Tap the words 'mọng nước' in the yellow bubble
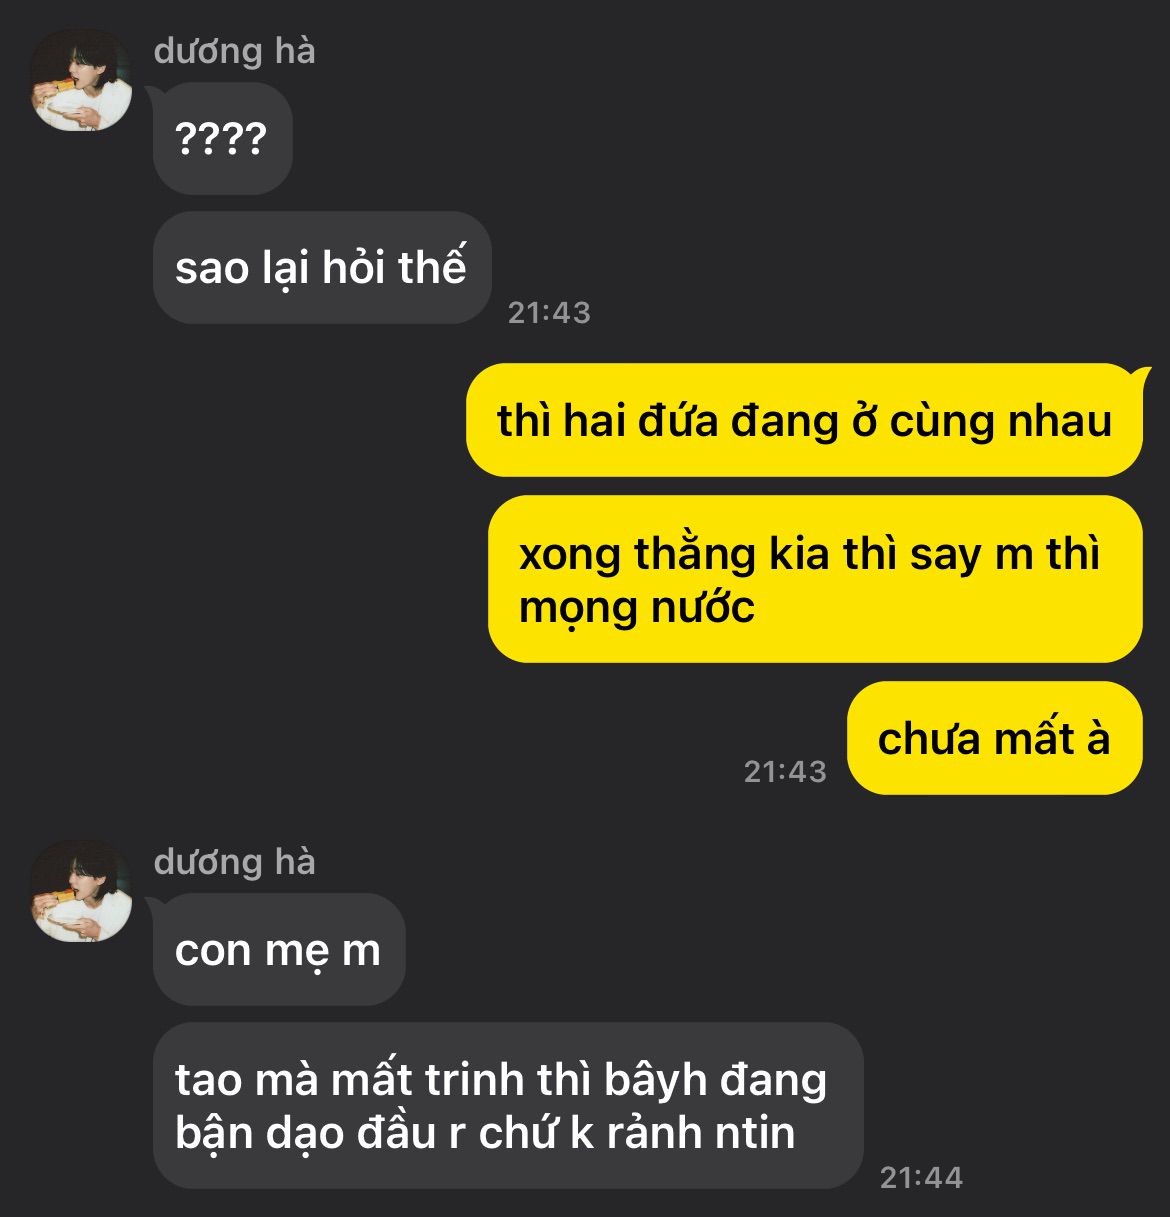The image size is (1170, 1217). click(x=637, y=608)
